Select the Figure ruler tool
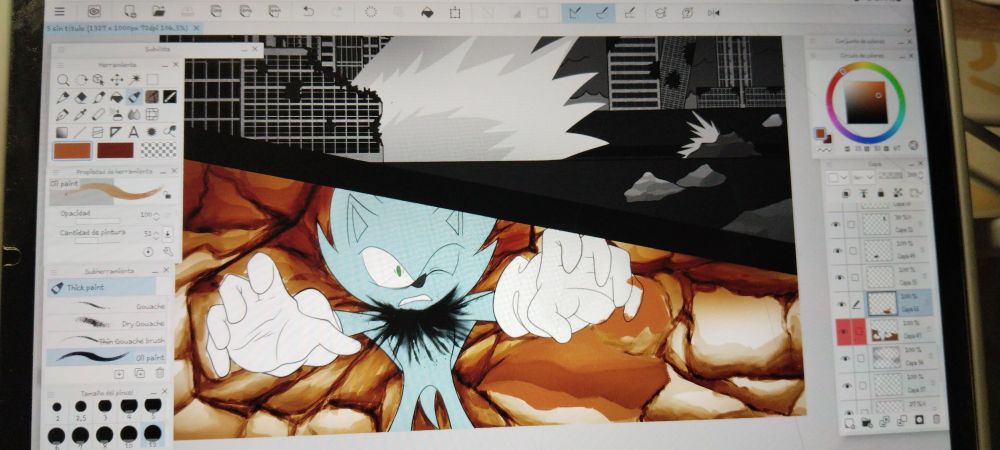The width and height of the screenshot is (1000, 450). [116, 133]
